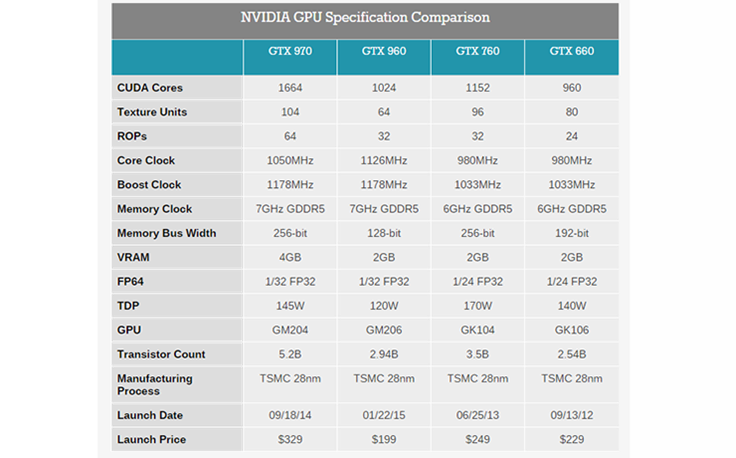Click the GM204 GPU cell
The height and width of the screenshot is (458, 736).
[x=290, y=330]
